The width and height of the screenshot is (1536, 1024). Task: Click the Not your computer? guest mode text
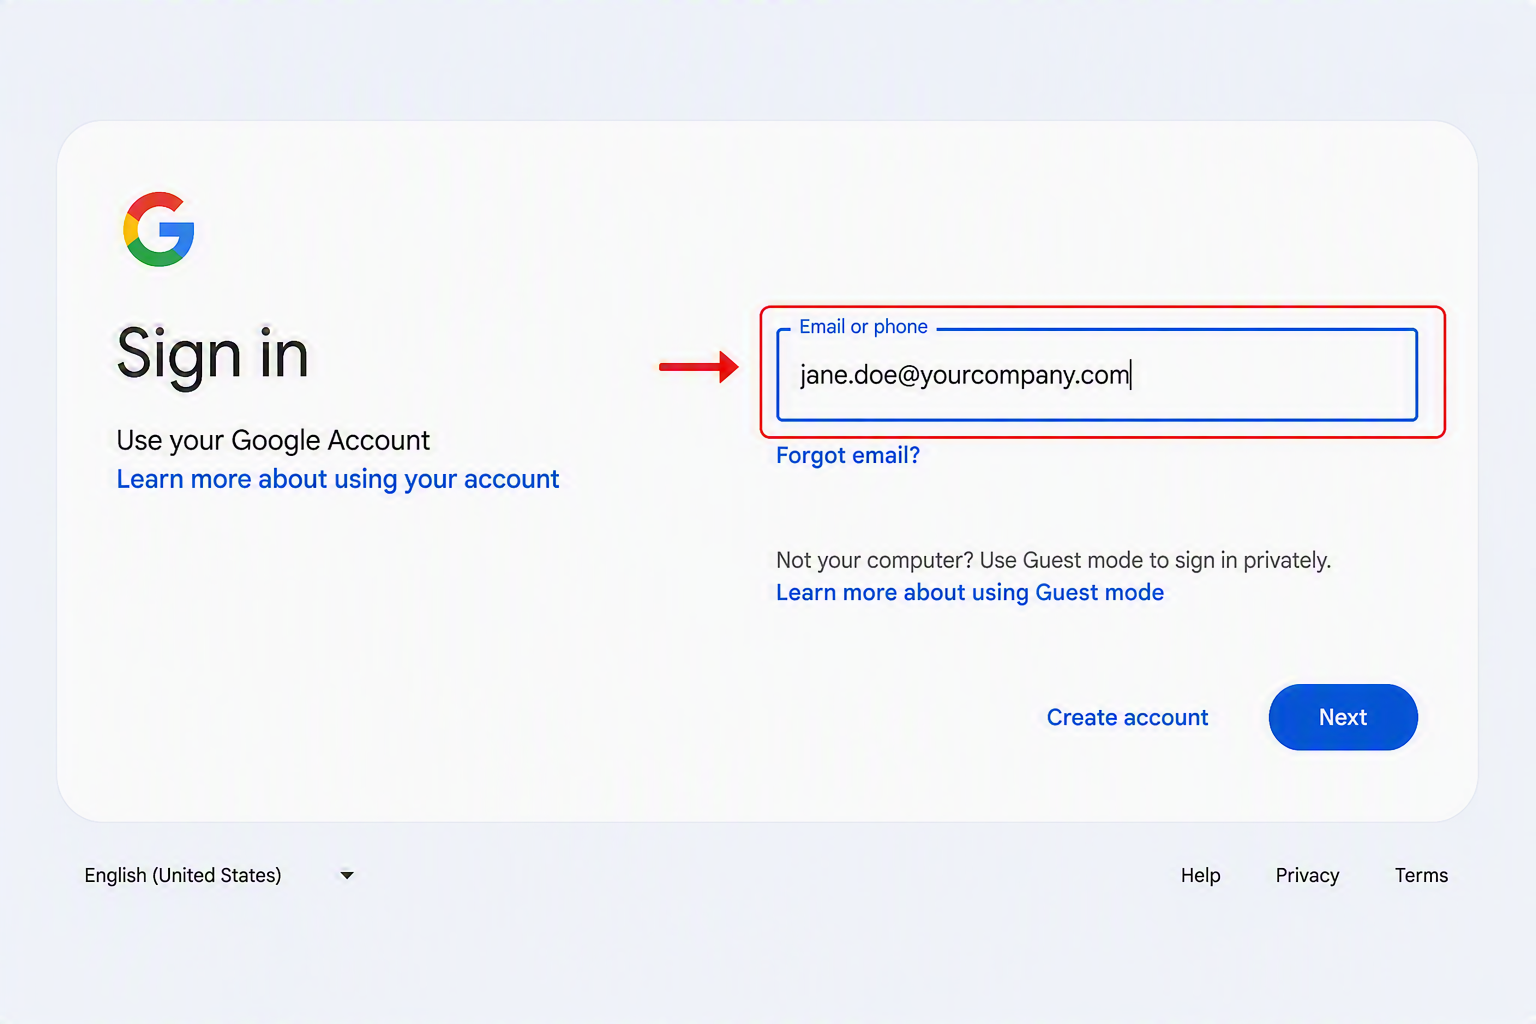click(x=1053, y=560)
